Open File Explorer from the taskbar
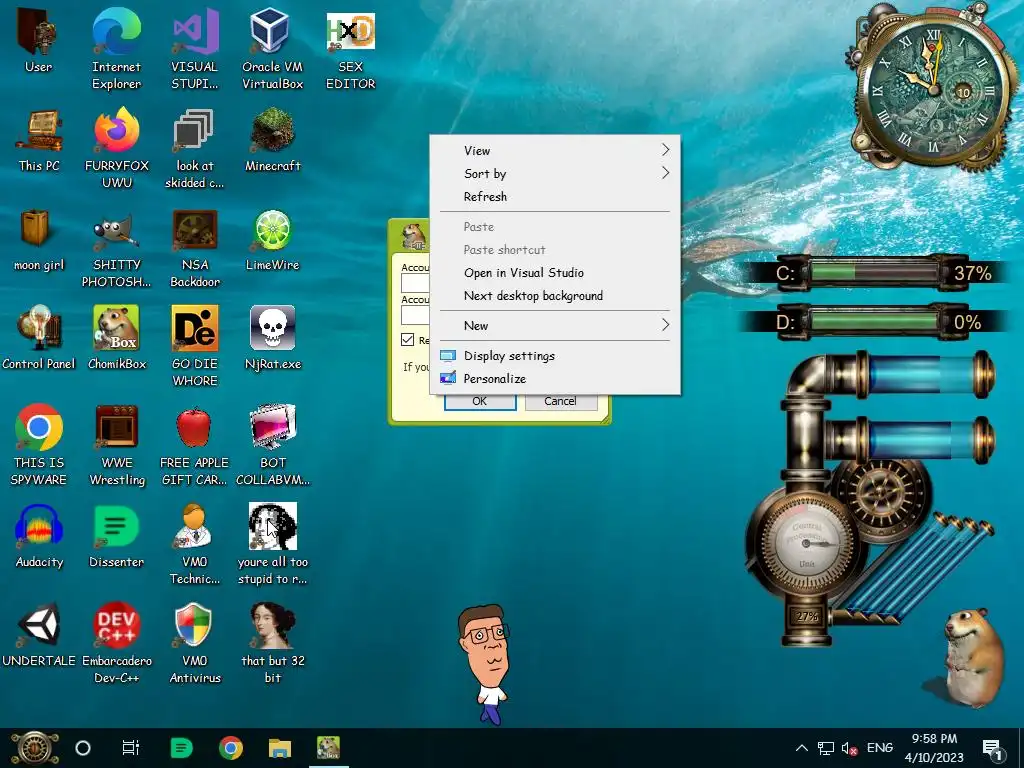 point(280,748)
